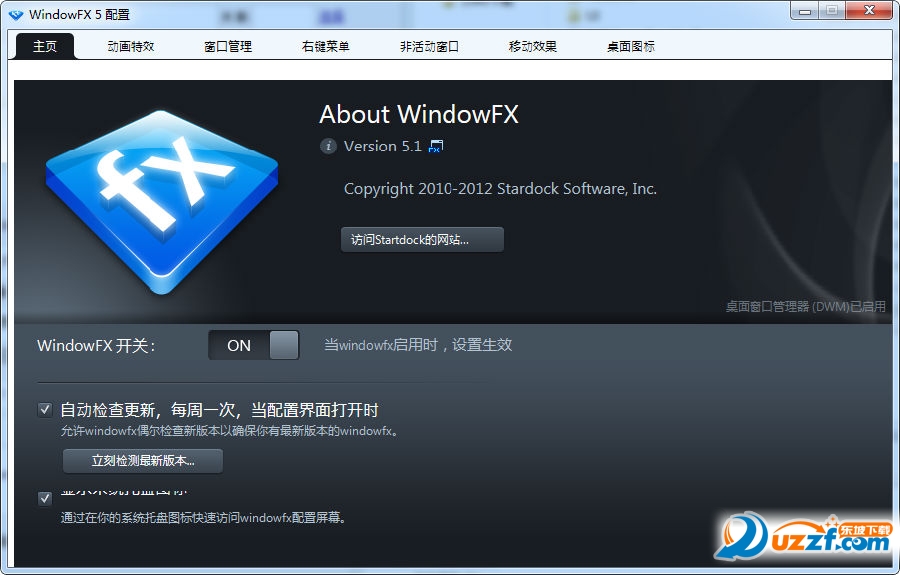
Task: Click the Copyright 2010-2012 Stardock Software text
Action: pos(501,189)
